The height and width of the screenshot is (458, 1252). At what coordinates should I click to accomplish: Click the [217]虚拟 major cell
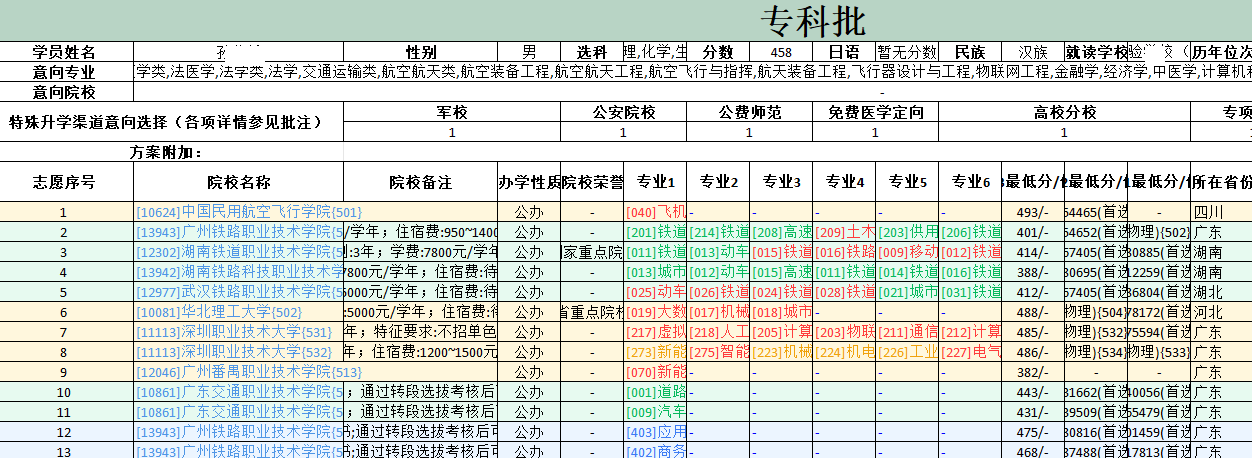(x=655, y=332)
